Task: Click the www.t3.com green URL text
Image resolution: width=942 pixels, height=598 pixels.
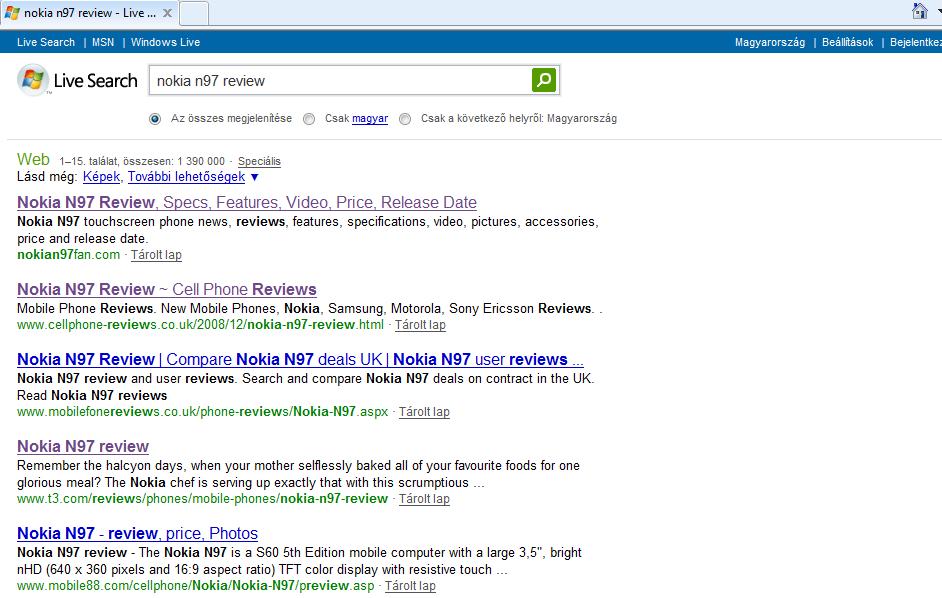Action: coord(202,499)
